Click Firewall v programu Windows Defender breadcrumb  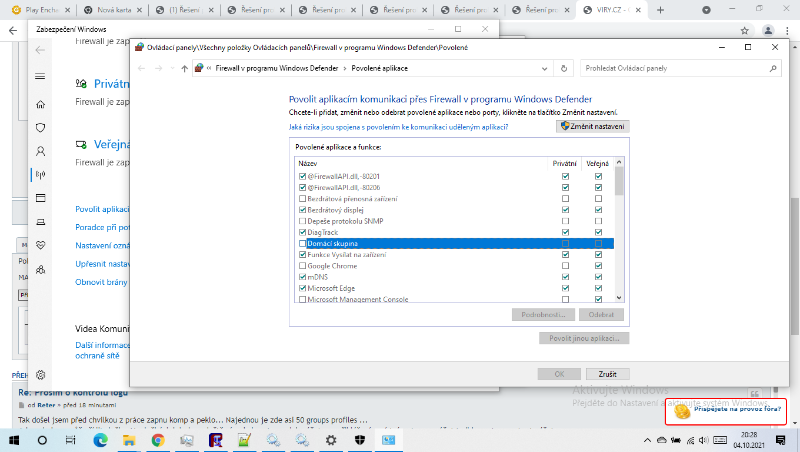[x=277, y=68]
